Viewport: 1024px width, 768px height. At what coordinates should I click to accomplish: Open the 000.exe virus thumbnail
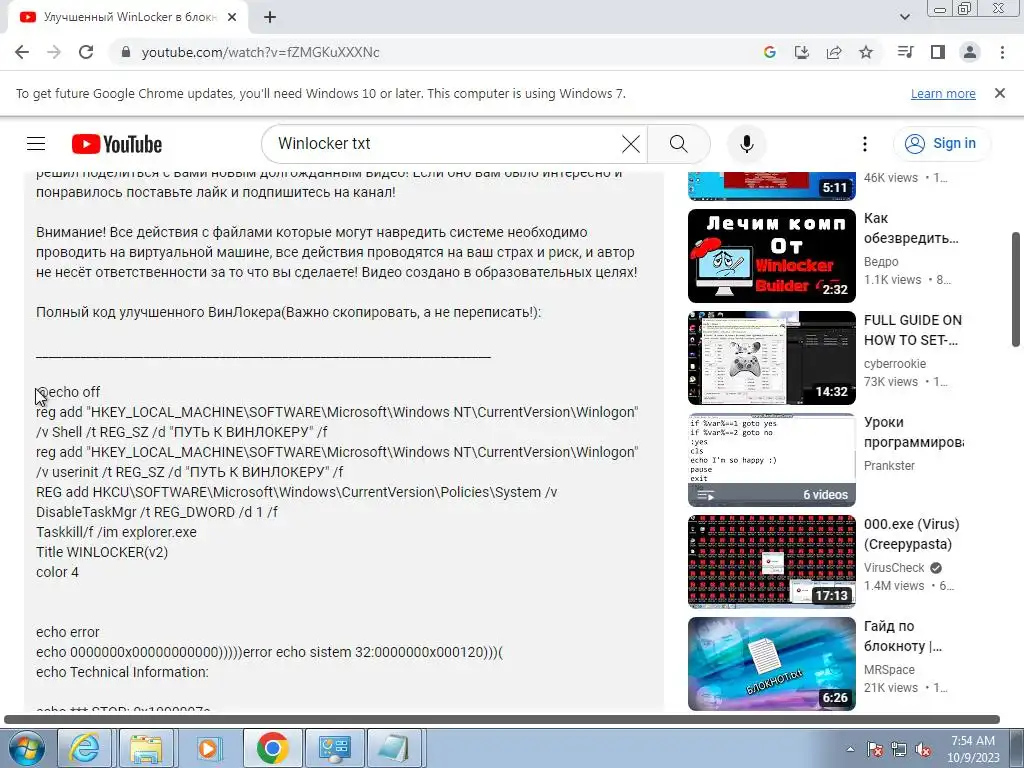[771, 562]
